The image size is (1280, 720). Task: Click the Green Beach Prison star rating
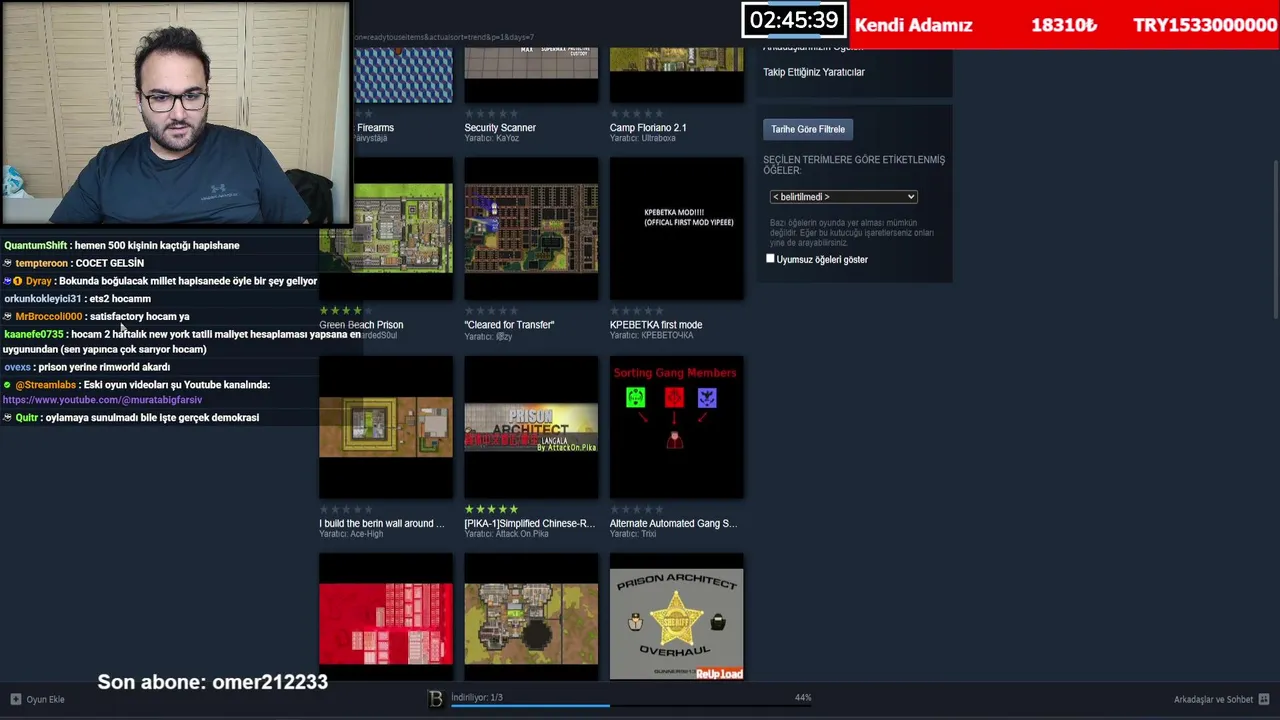pos(345,311)
